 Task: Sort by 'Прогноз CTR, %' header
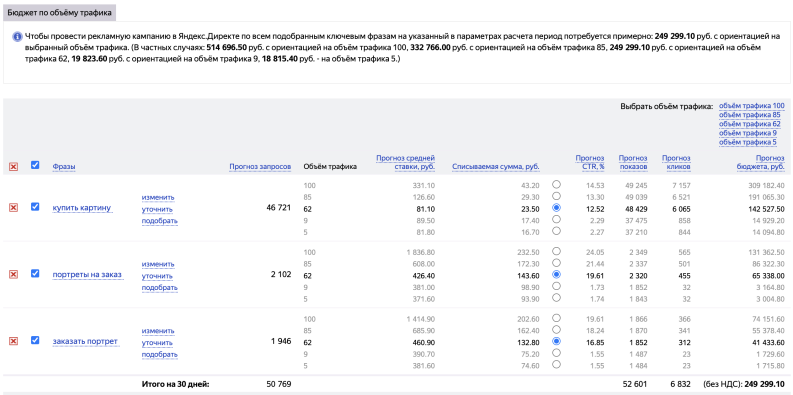click(590, 162)
